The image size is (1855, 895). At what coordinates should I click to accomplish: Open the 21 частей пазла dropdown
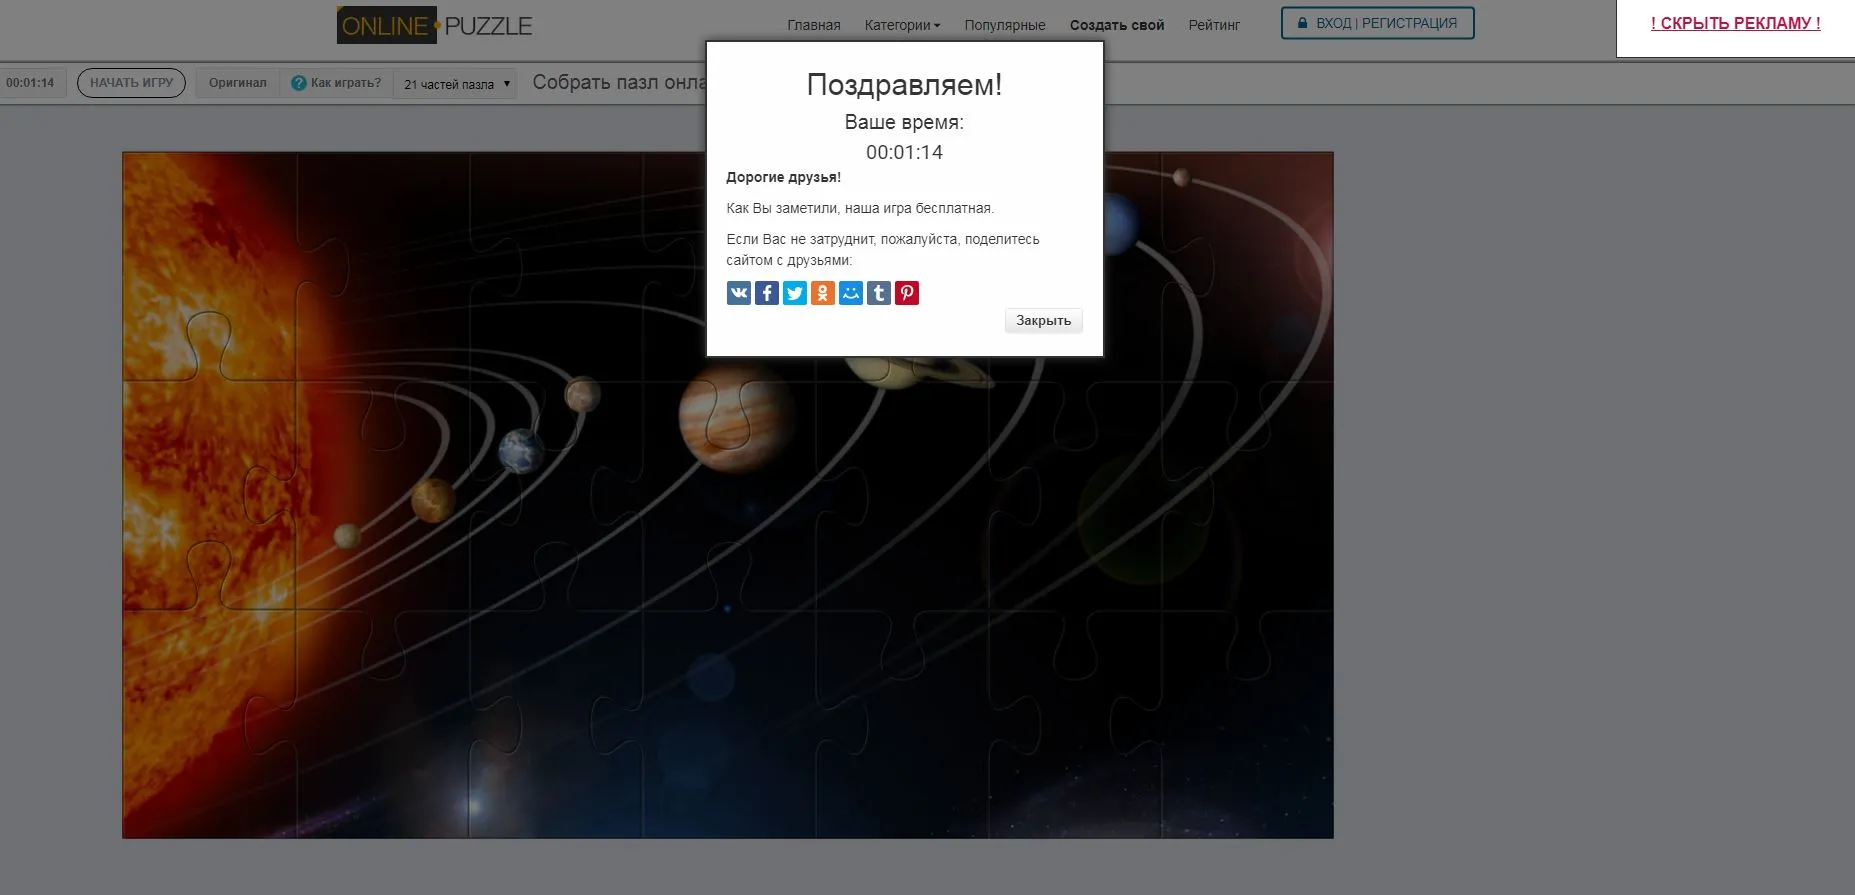(457, 84)
